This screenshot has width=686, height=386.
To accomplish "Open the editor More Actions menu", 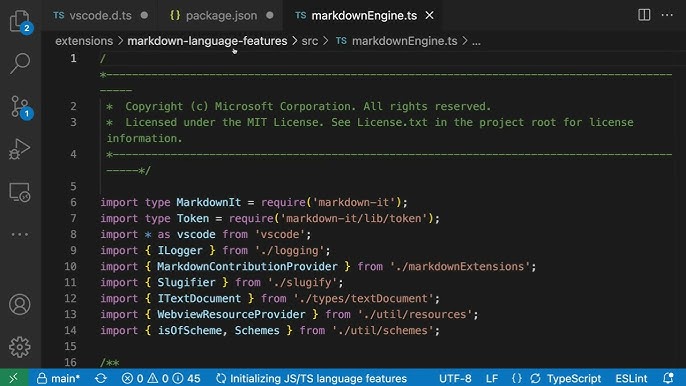I will [667, 15].
